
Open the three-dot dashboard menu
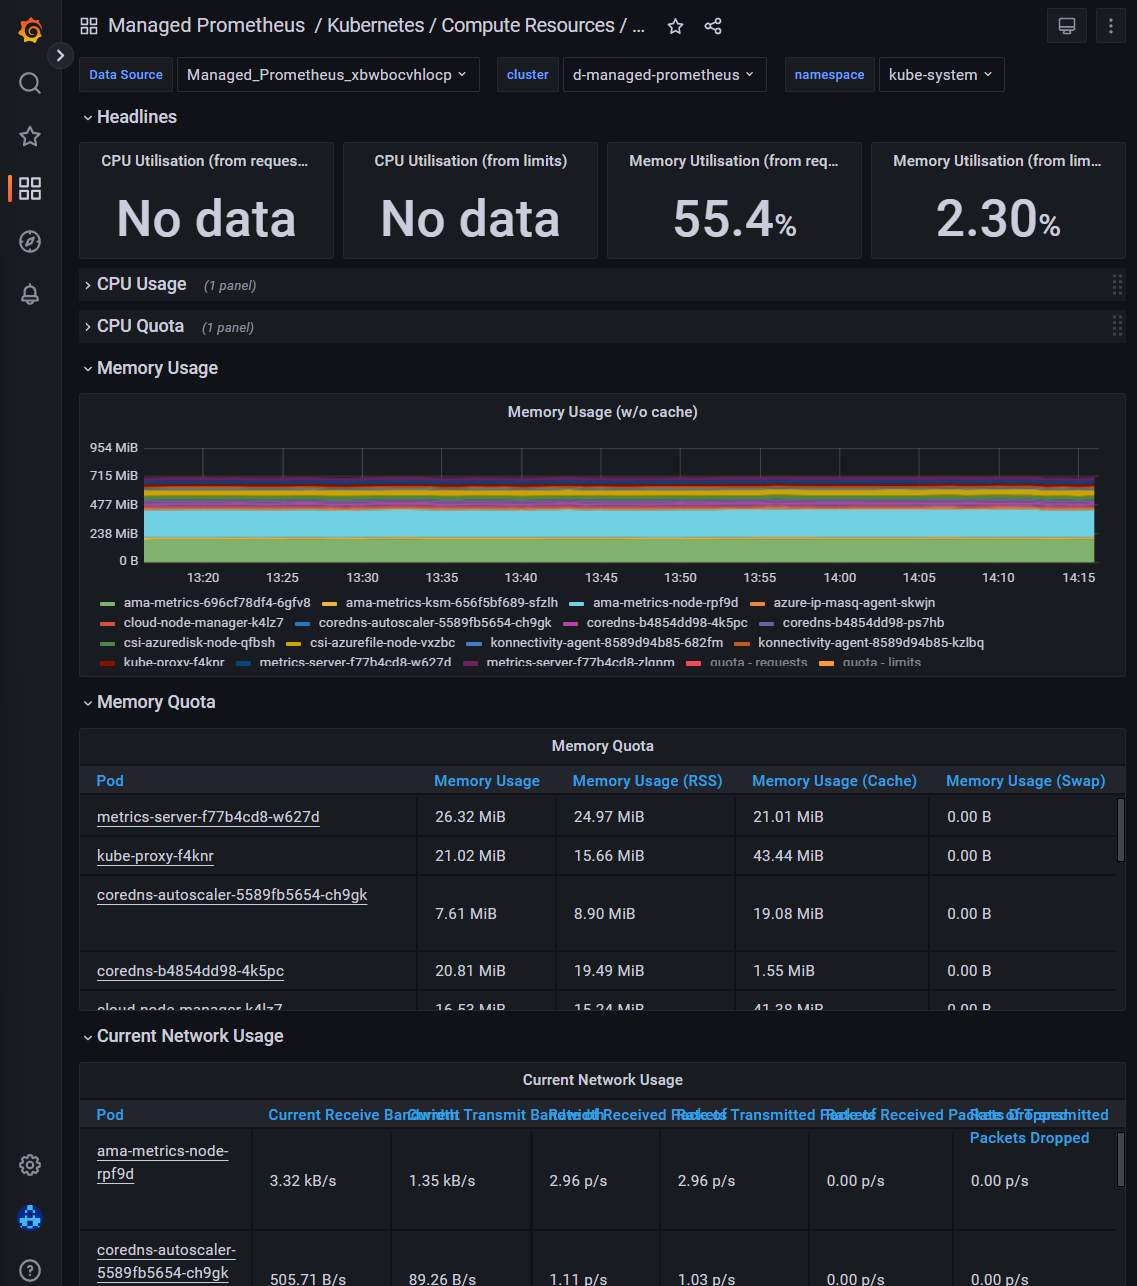point(1110,27)
